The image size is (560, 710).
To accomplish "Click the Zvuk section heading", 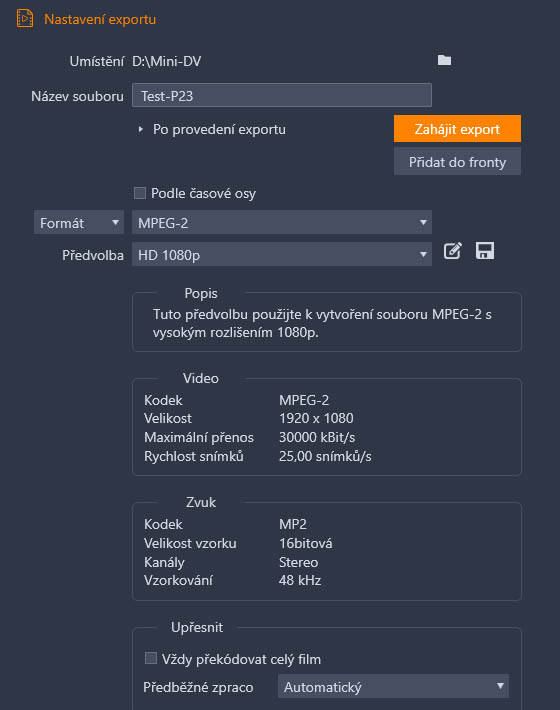I will (201, 502).
